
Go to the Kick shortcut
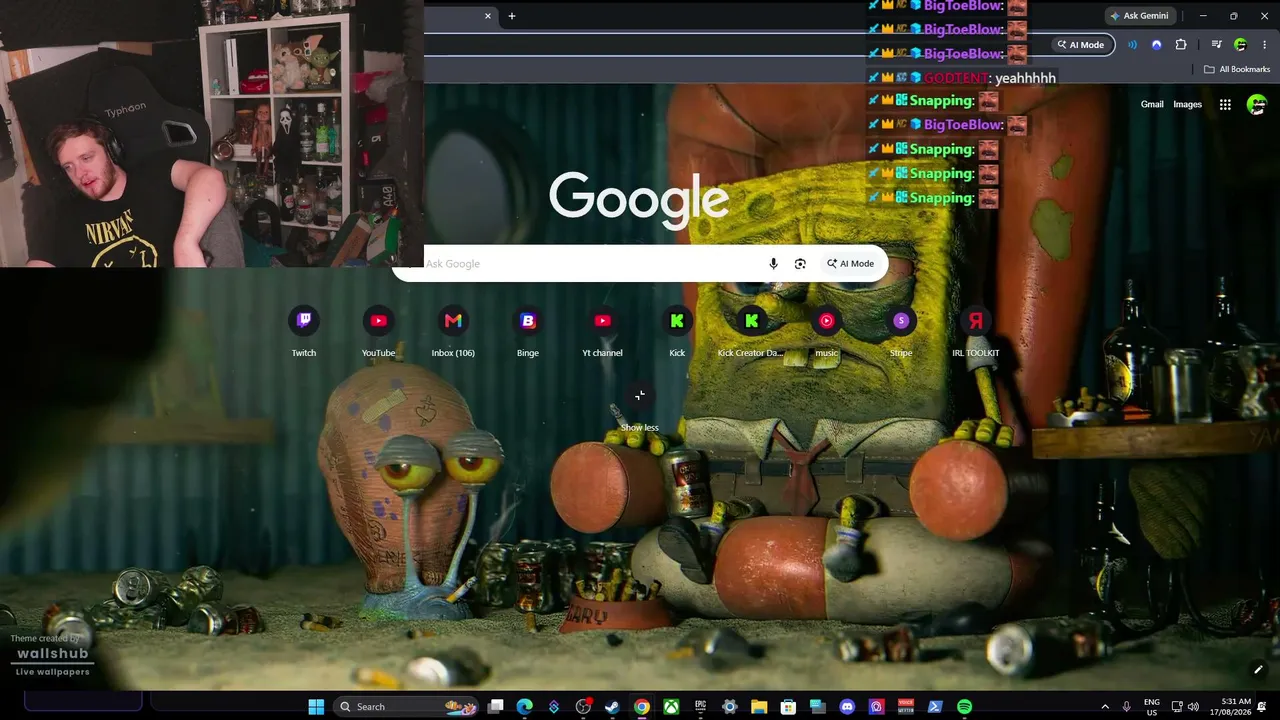pos(677,331)
